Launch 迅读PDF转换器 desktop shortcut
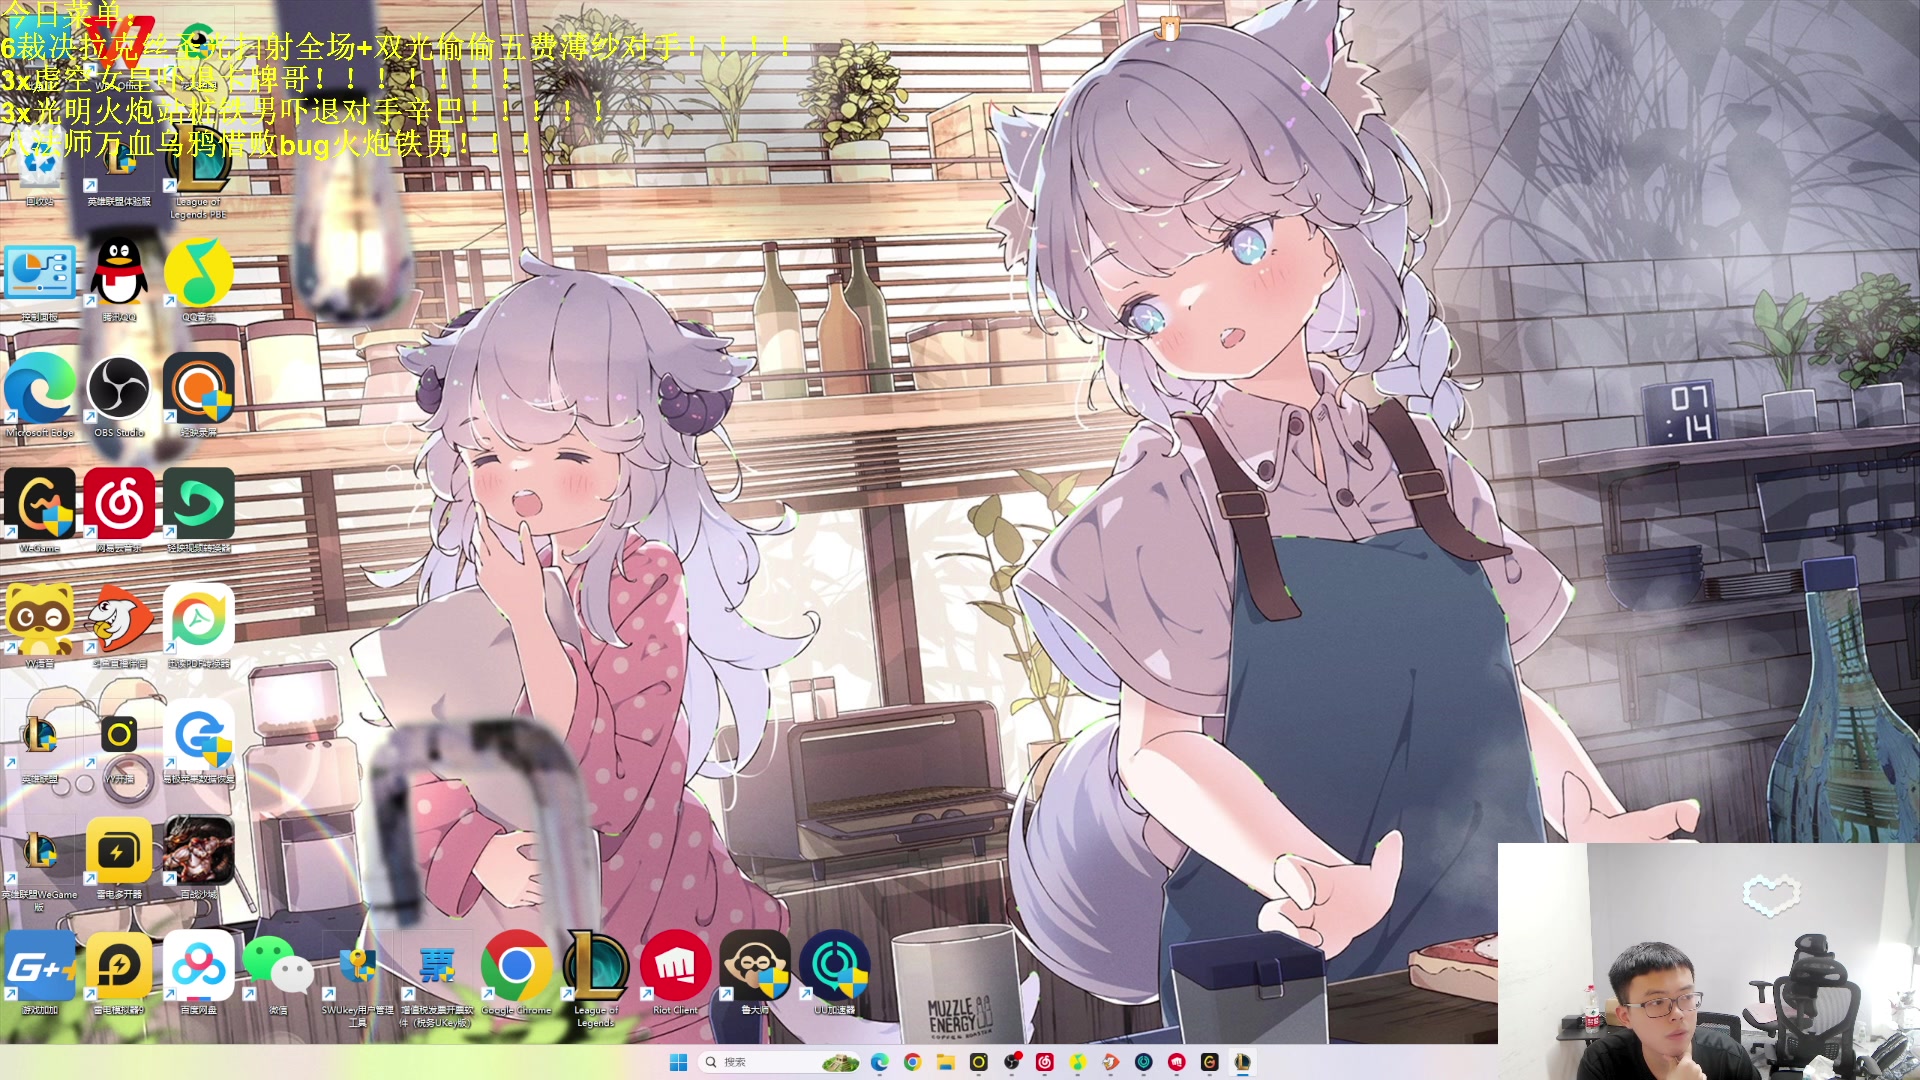 [198, 626]
